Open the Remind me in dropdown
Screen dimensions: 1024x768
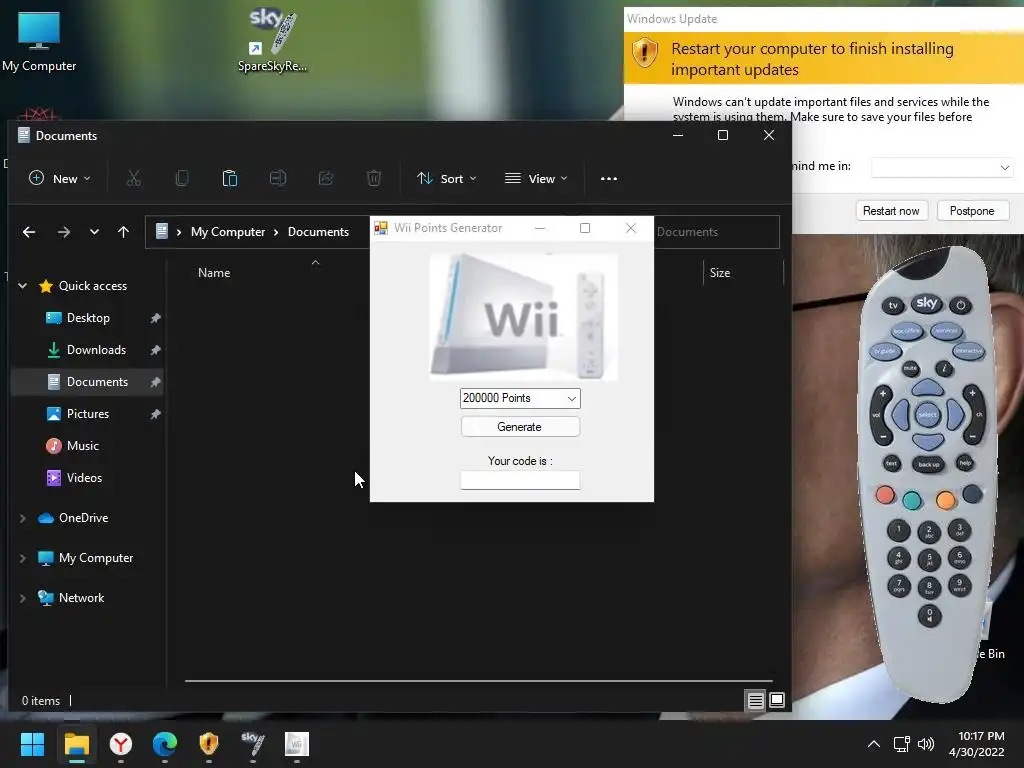(942, 167)
